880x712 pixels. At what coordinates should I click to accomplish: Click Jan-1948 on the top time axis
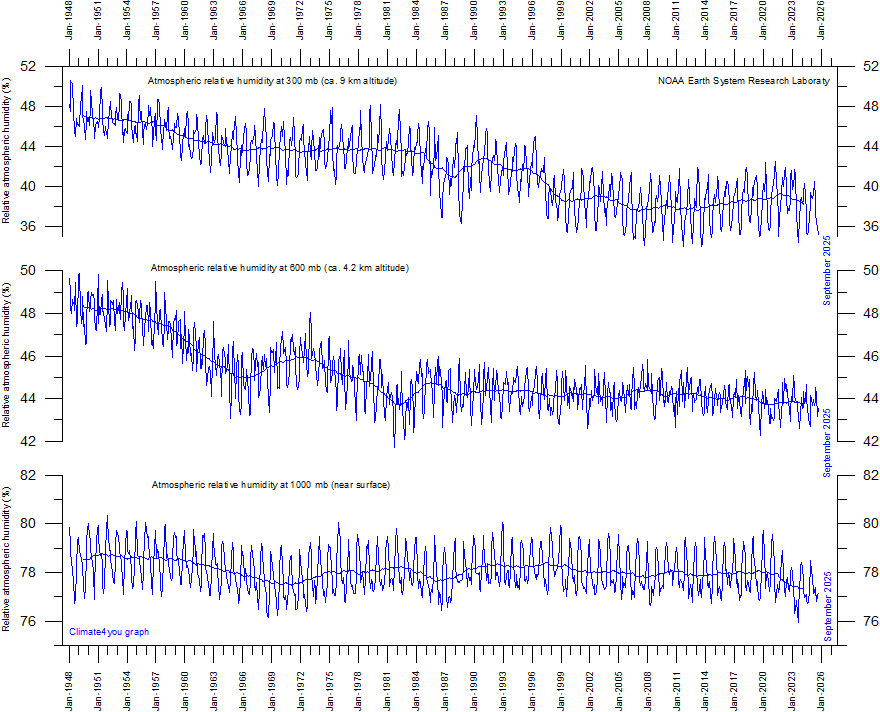click(69, 26)
